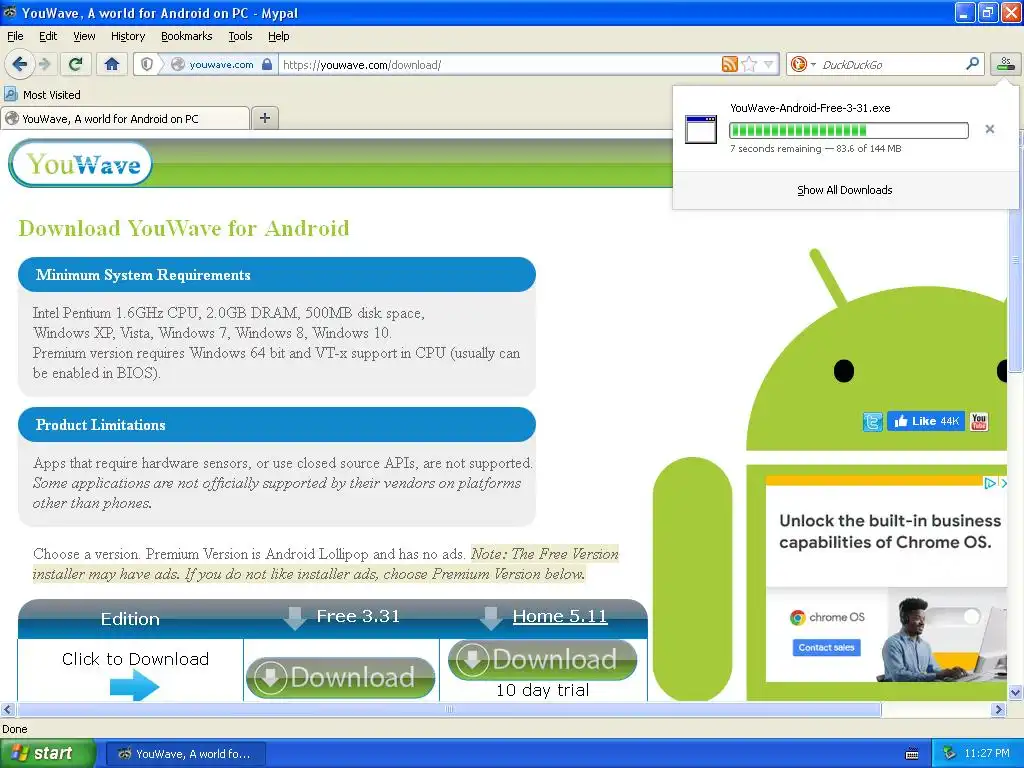Click the magnifier search go button
Screen dimensions: 1024x768
click(972, 64)
